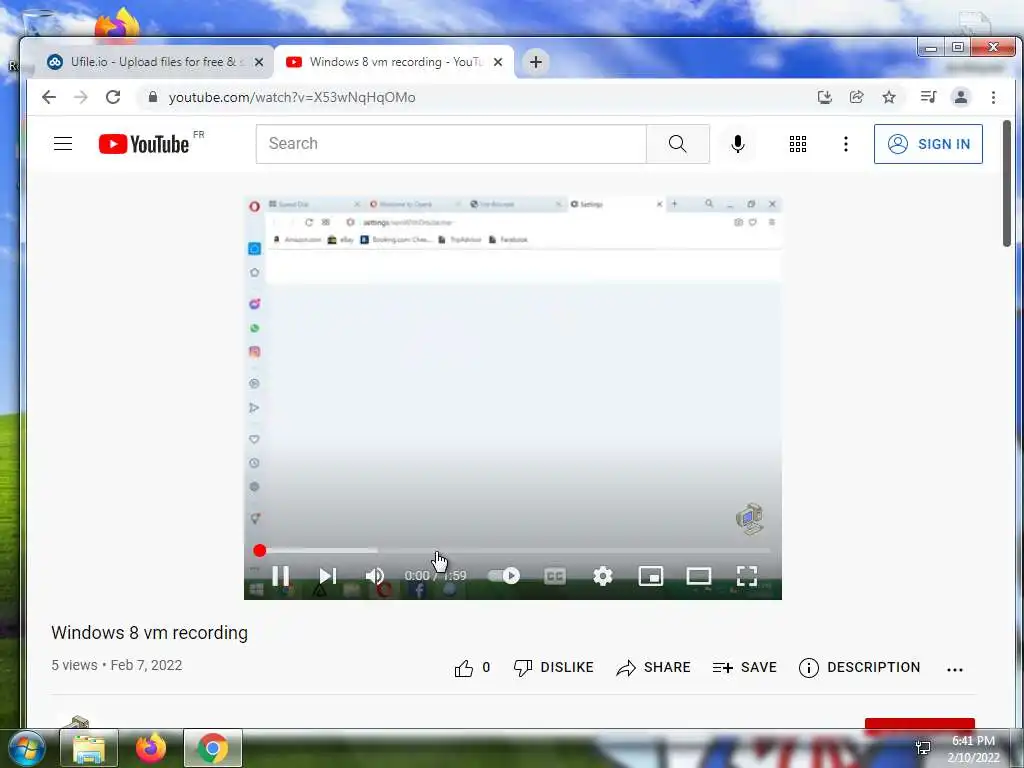Viewport: 1024px width, 768px height.
Task: Toggle the autoplay switch
Action: [x=504, y=576]
